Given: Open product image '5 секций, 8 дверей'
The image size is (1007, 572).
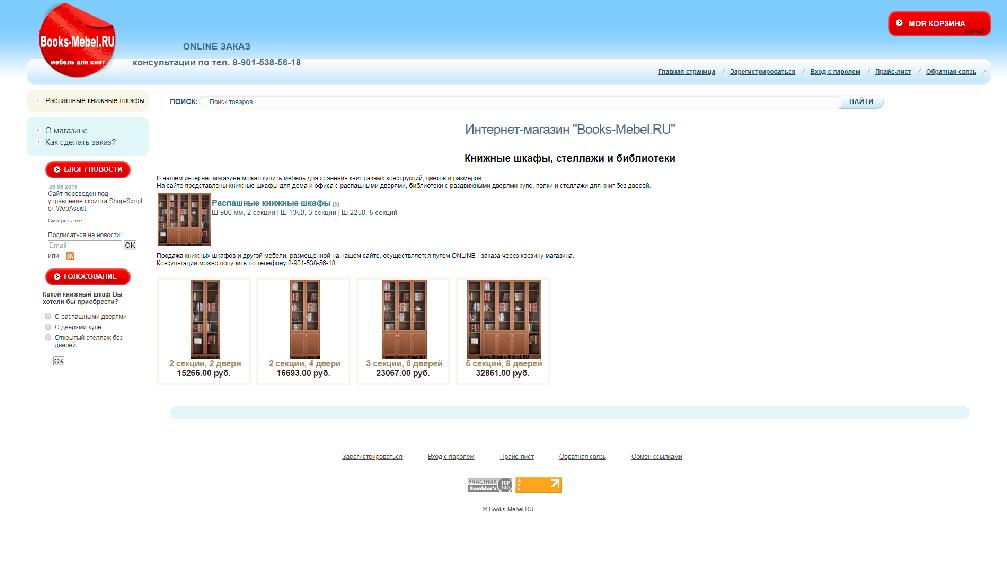Looking at the screenshot, I should pyautogui.click(x=504, y=319).
